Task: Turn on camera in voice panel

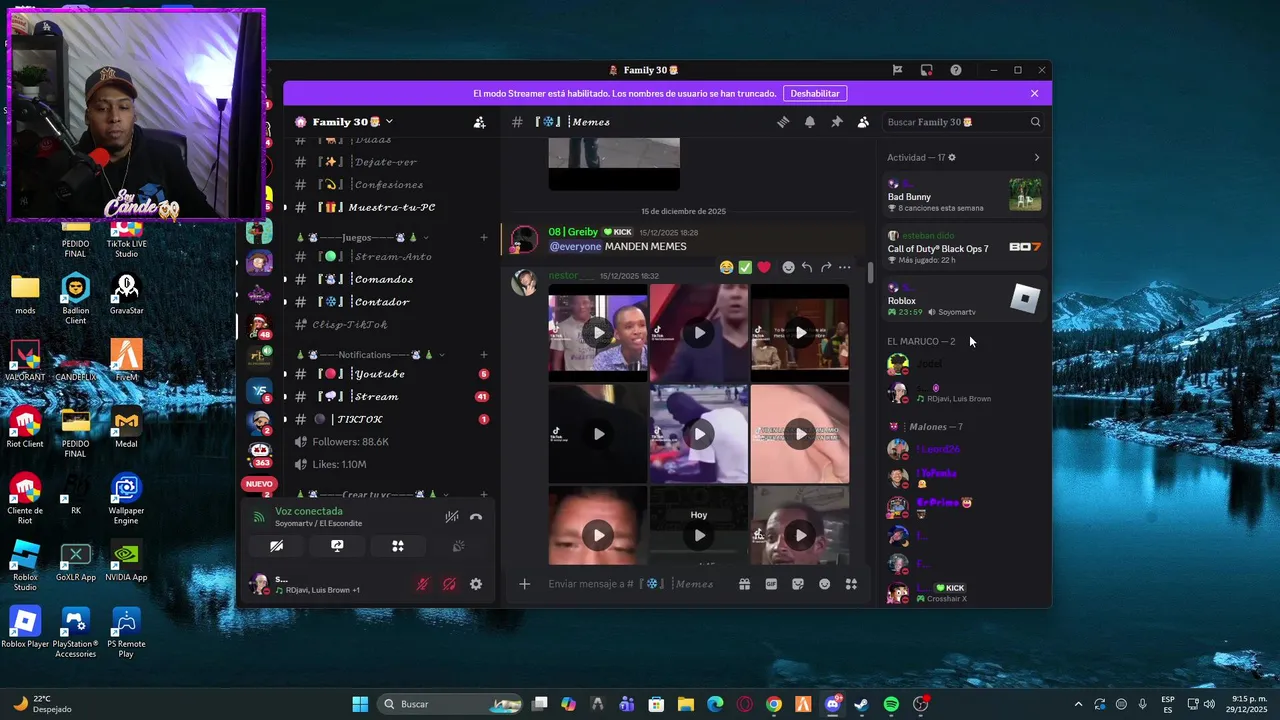Action: click(x=277, y=546)
